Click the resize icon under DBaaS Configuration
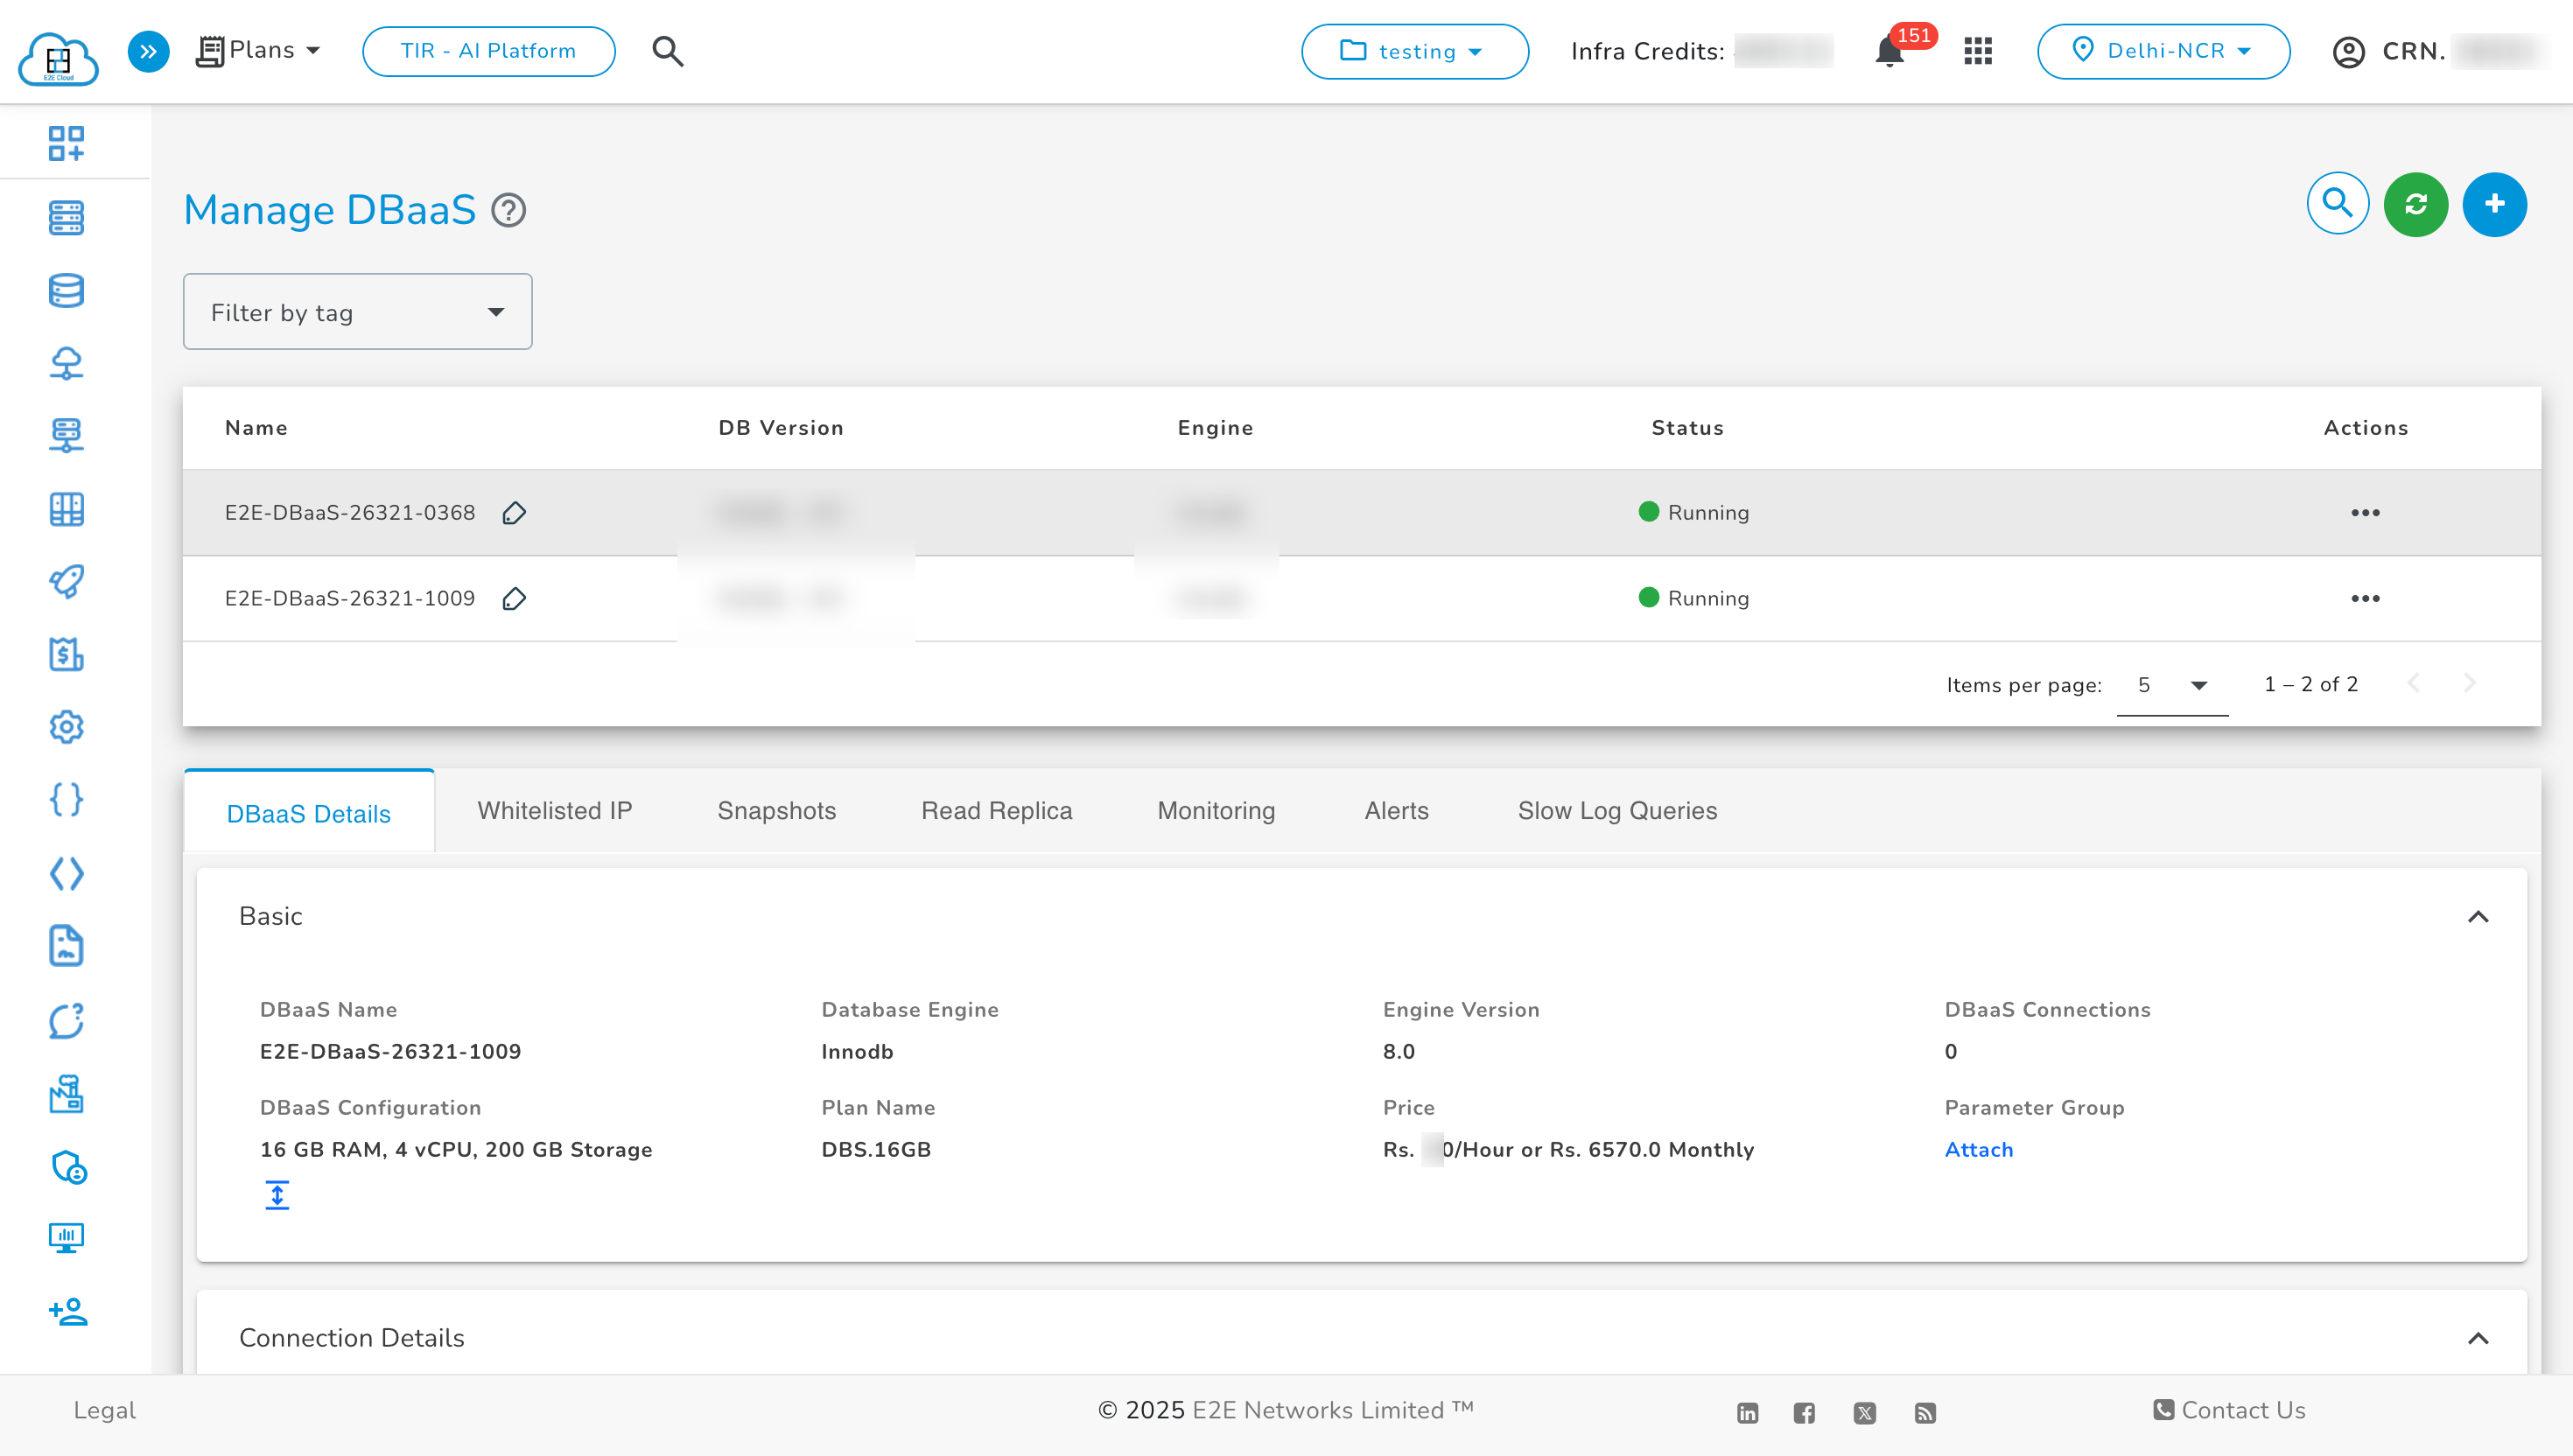This screenshot has width=2573, height=1456. pyautogui.click(x=277, y=1194)
